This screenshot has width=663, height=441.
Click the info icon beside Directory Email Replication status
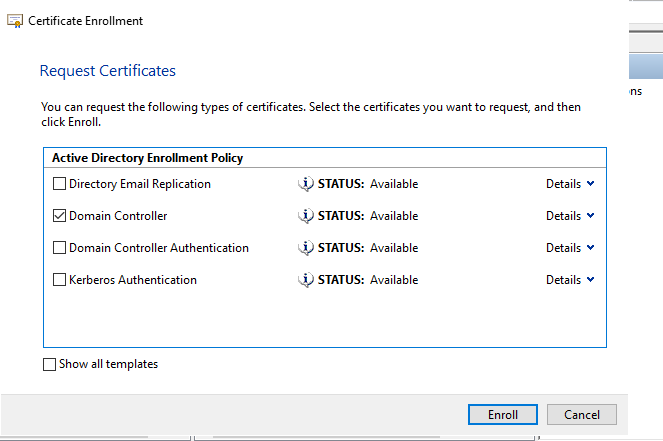coord(306,184)
